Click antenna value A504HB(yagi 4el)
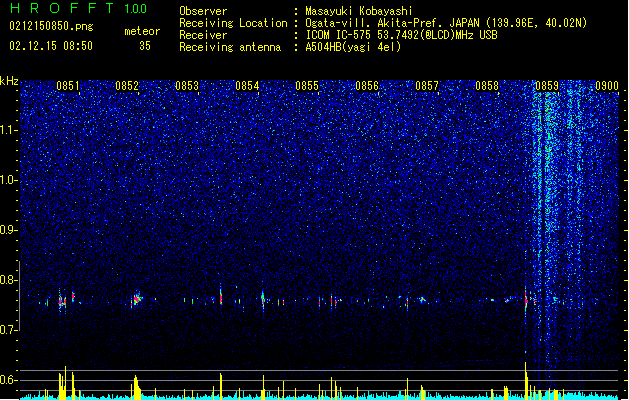629x400 pixels. pyautogui.click(x=353, y=47)
